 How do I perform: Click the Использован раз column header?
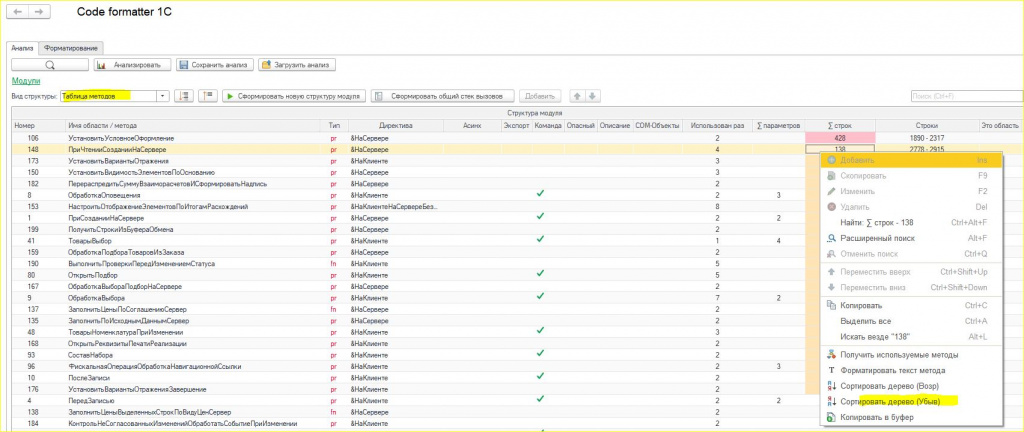point(717,125)
